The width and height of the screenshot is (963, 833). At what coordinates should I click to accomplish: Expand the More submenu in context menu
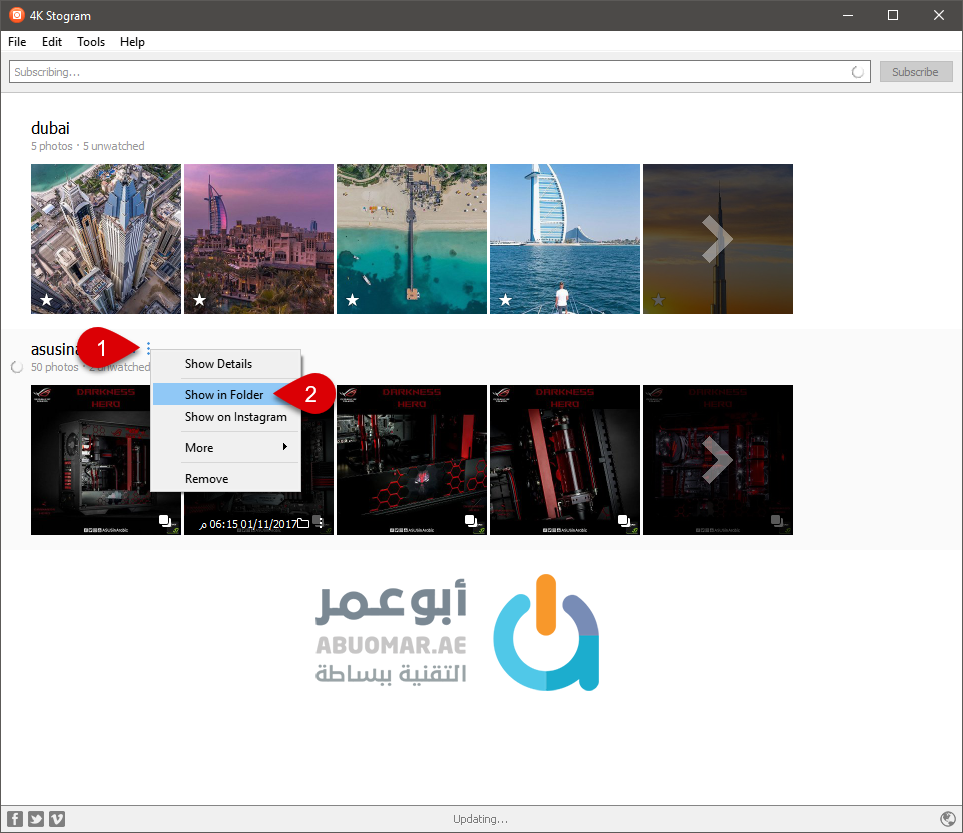(226, 448)
